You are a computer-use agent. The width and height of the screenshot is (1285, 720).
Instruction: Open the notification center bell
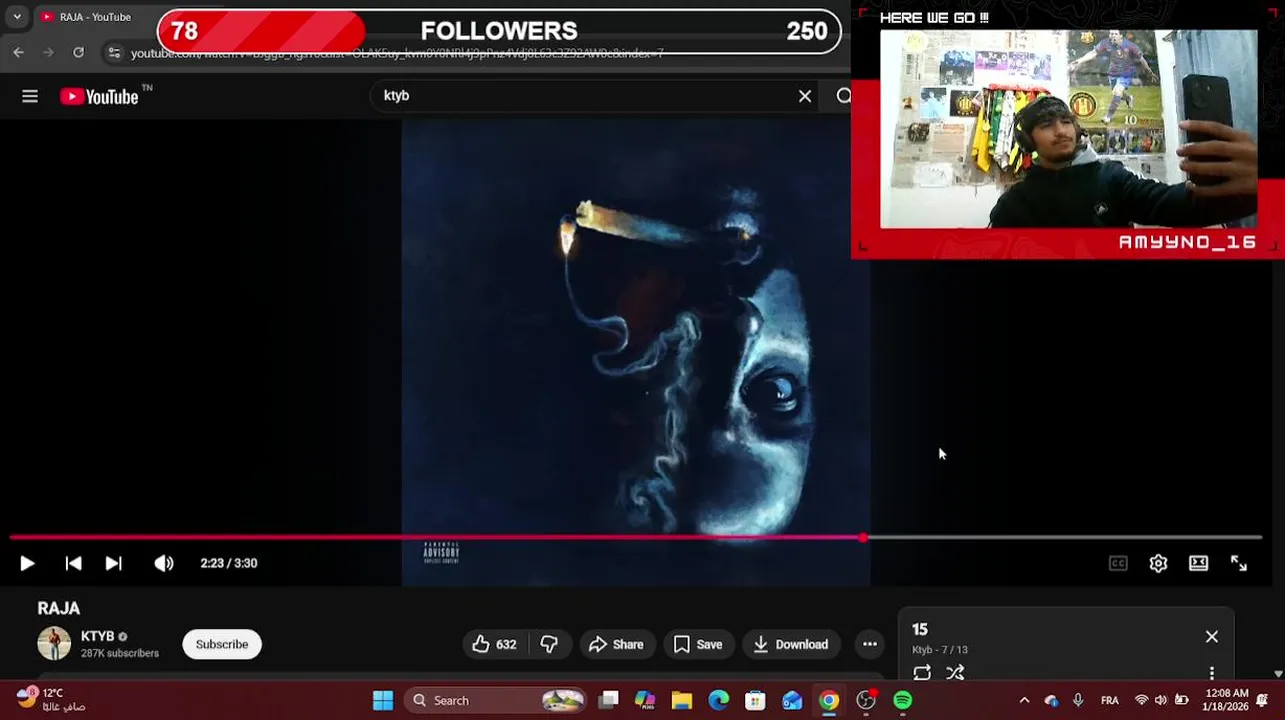[1263, 701]
